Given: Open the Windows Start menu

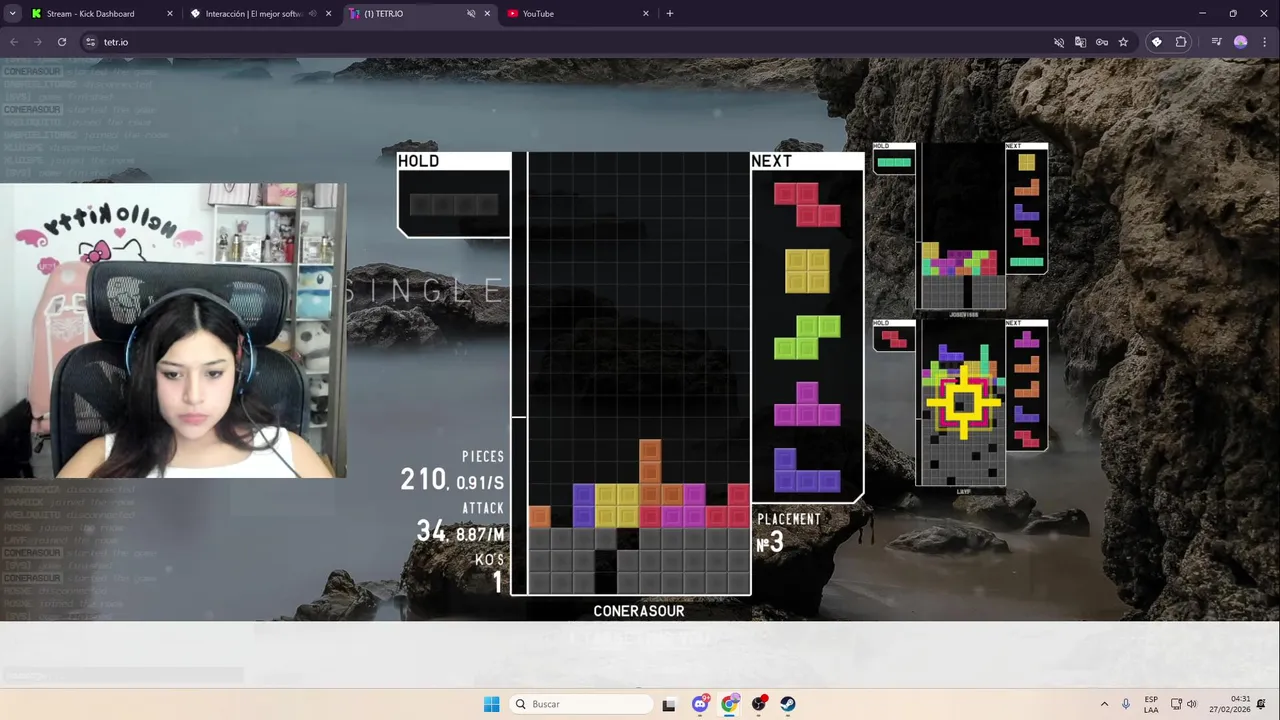Looking at the screenshot, I should point(491,704).
